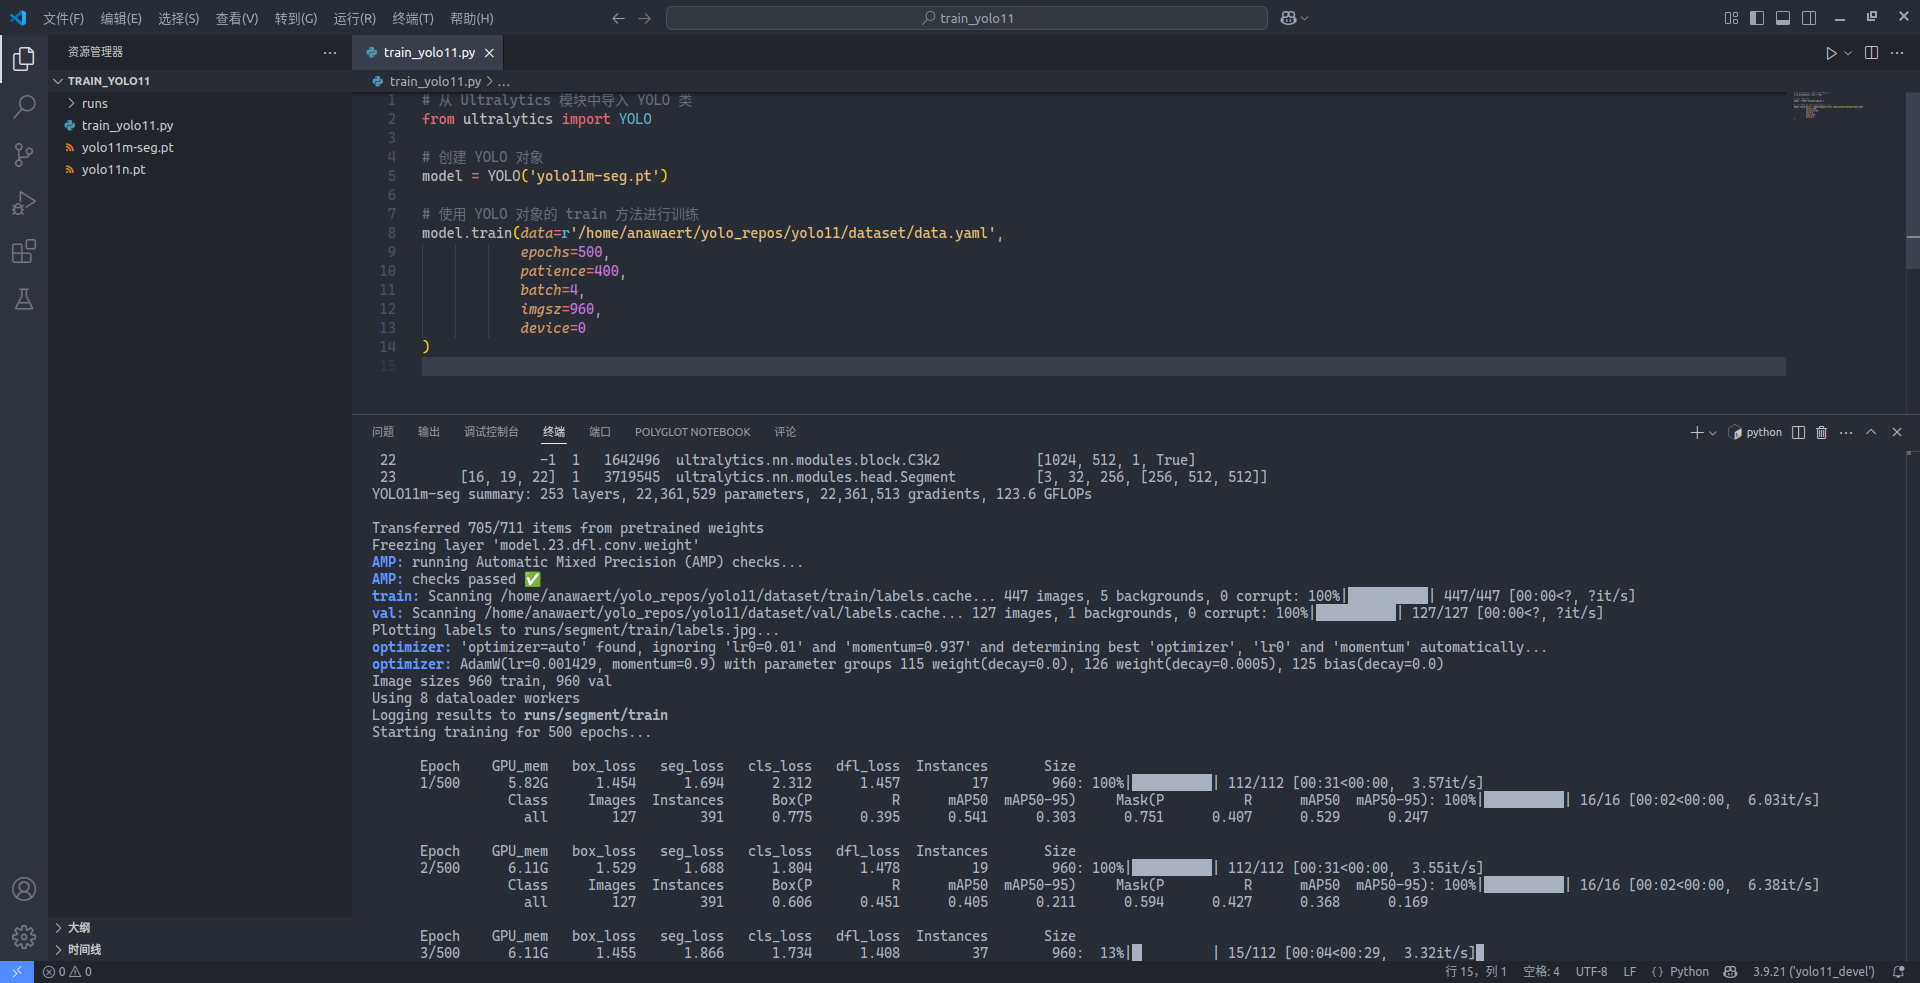
Task: Click the train_yolo11 command center search box
Action: click(x=966, y=18)
